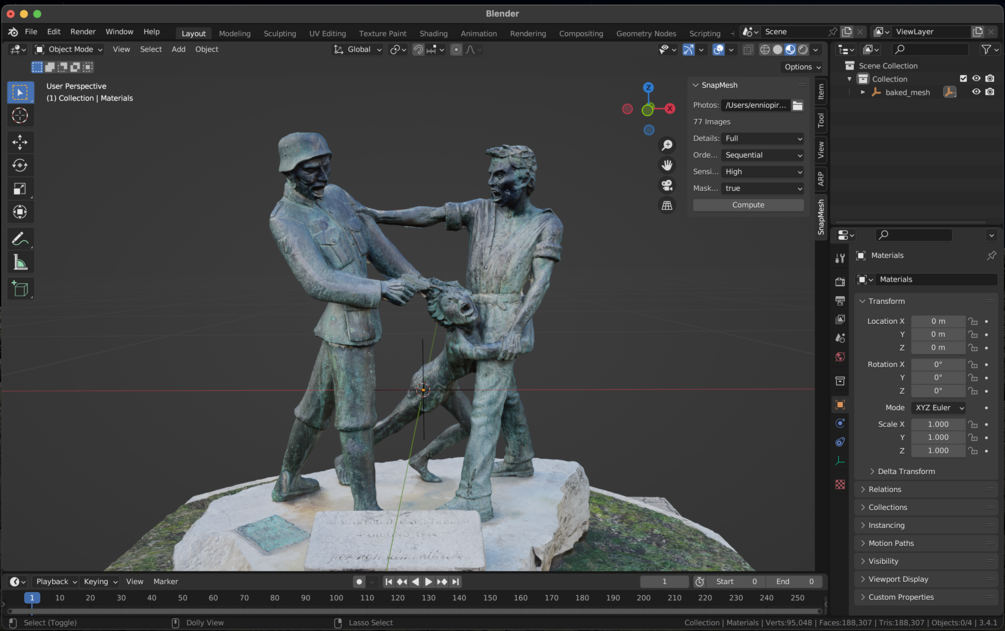This screenshot has width=1005, height=631.
Task: Toggle lock on Location X
Action: [973, 321]
